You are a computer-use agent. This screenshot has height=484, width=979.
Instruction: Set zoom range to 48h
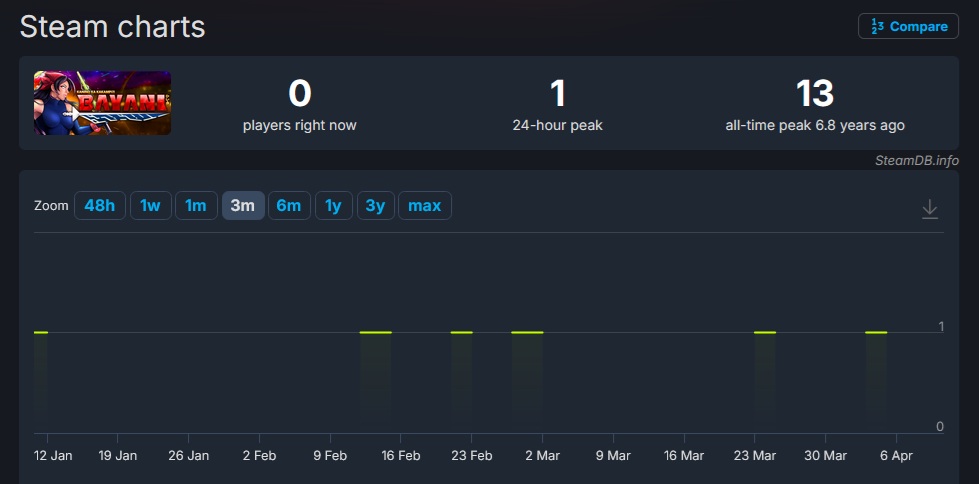(x=100, y=205)
